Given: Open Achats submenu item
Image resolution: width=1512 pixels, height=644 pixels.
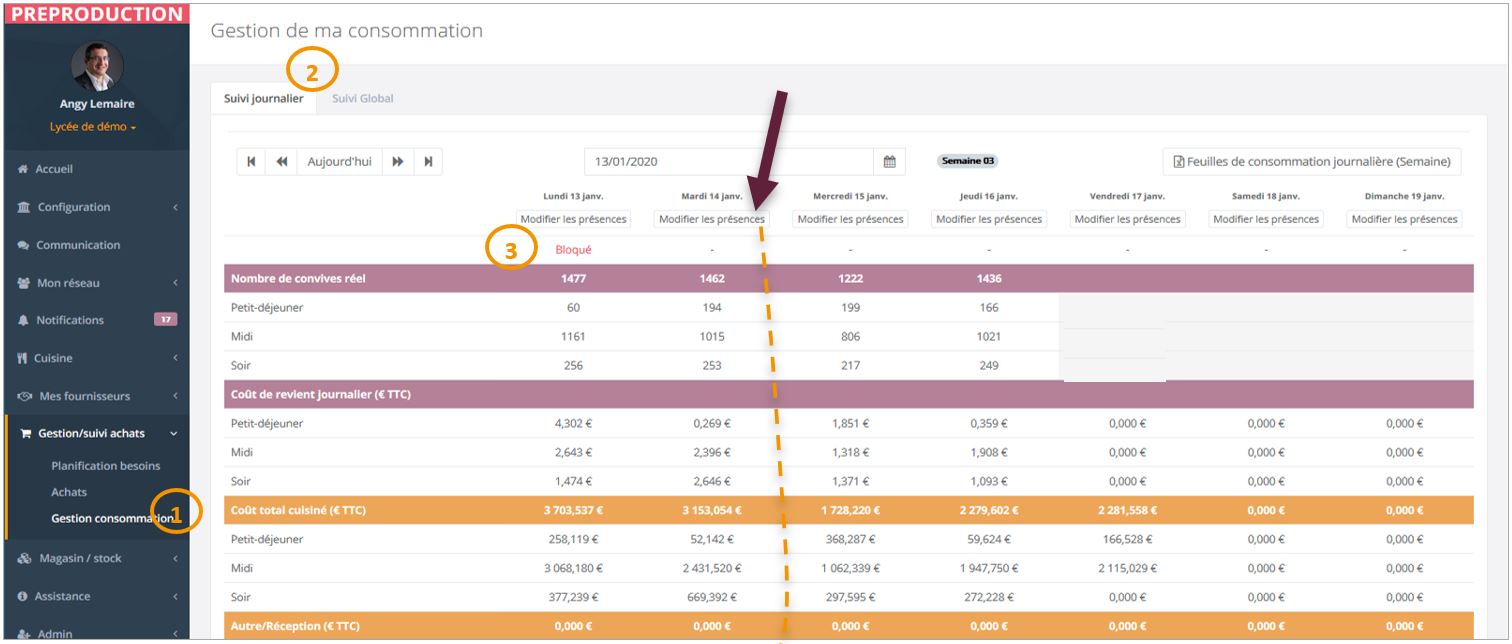Looking at the screenshot, I should coord(69,492).
